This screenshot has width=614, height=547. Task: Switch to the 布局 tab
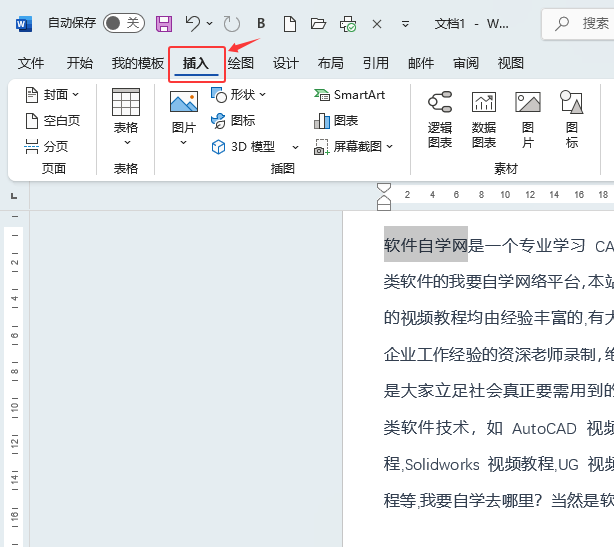(330, 63)
